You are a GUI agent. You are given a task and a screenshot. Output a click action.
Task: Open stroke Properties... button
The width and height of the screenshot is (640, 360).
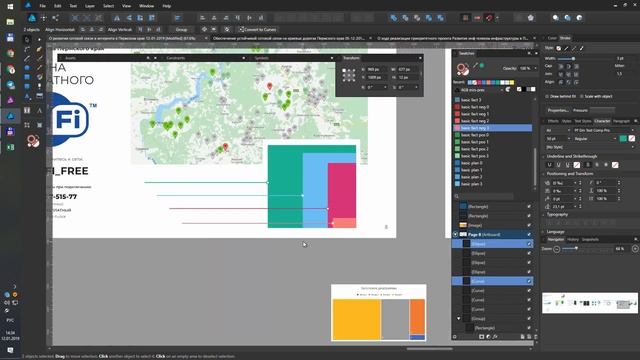pyautogui.click(x=558, y=110)
